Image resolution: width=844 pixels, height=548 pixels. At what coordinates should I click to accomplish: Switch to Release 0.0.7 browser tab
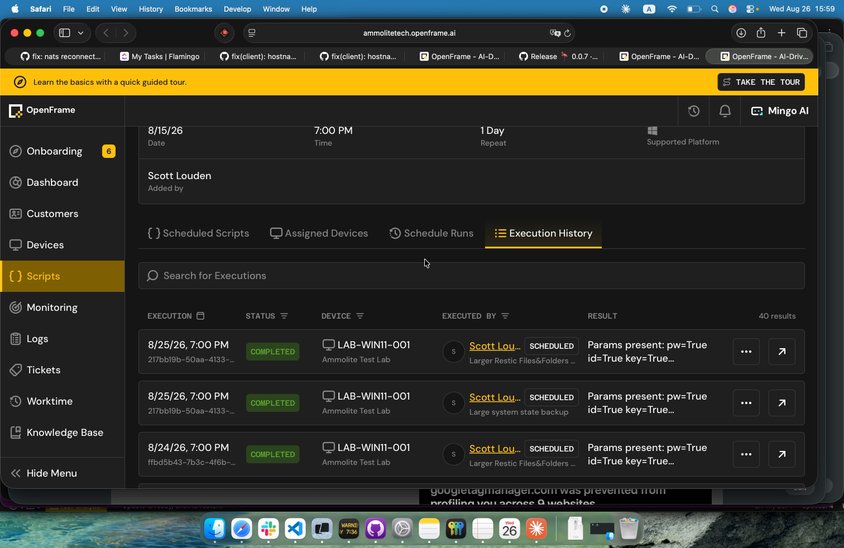pyautogui.click(x=559, y=56)
